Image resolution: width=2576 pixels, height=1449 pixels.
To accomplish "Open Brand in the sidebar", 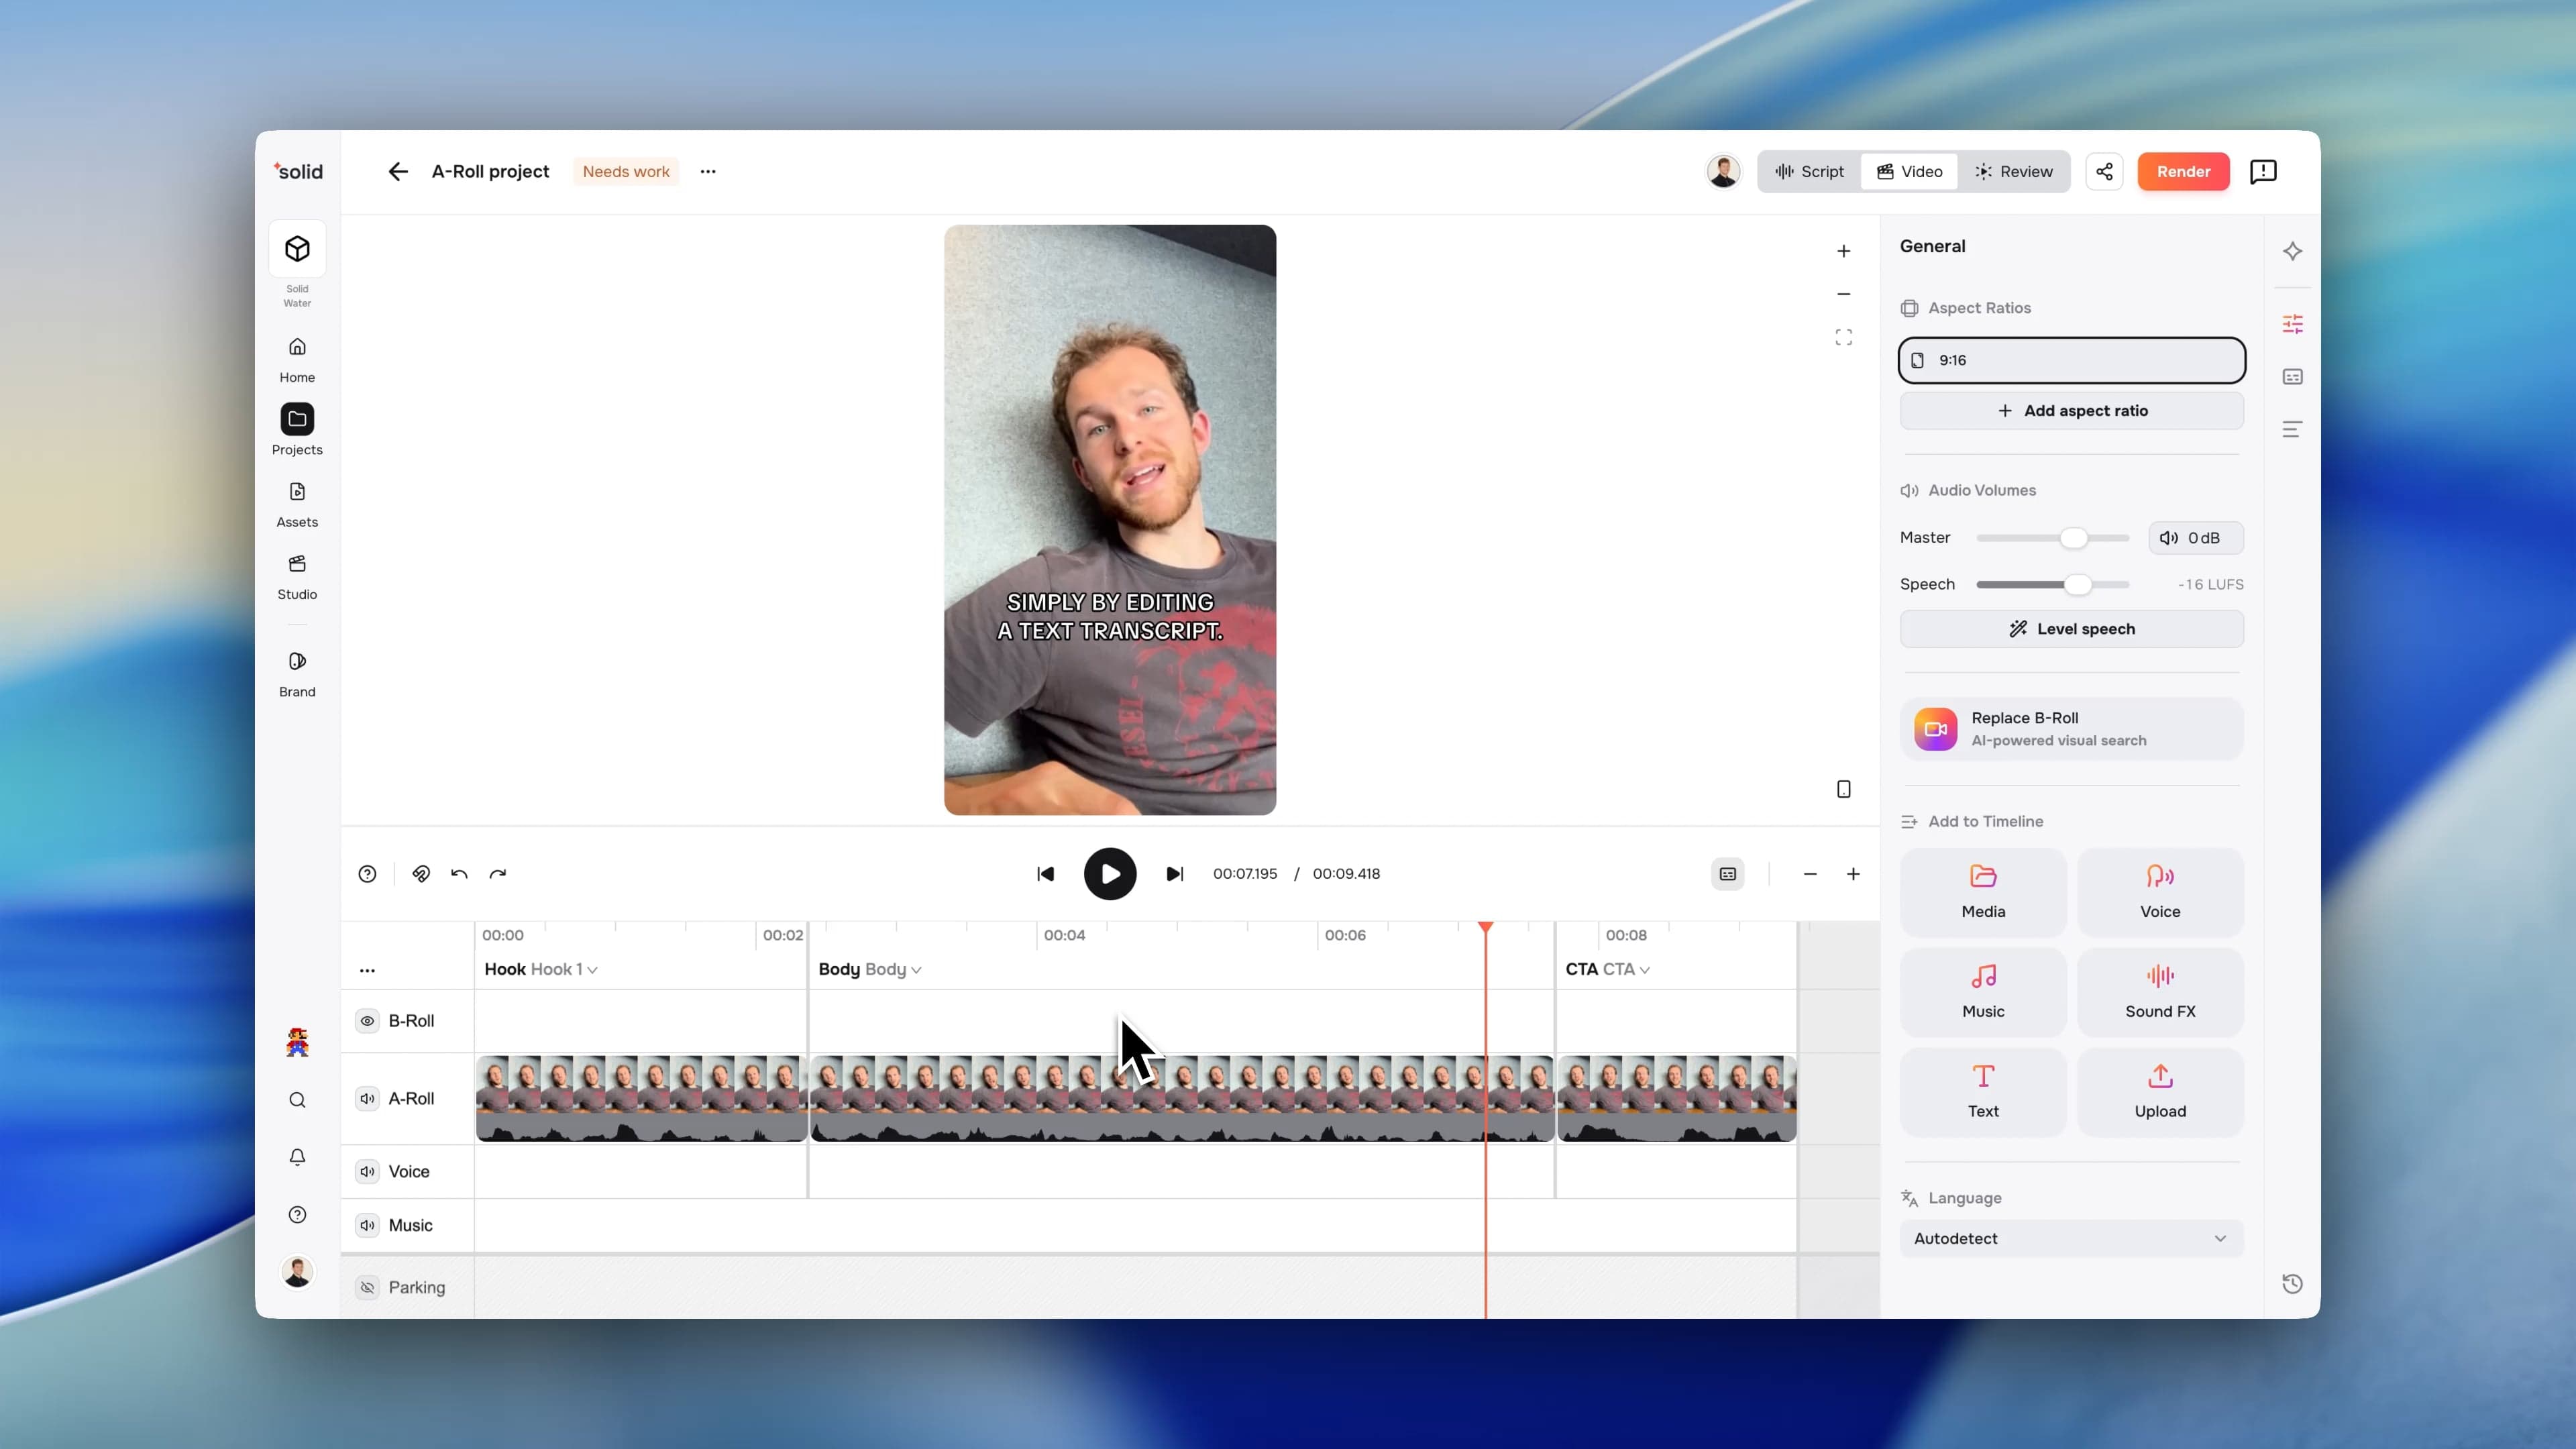I will click(297, 675).
